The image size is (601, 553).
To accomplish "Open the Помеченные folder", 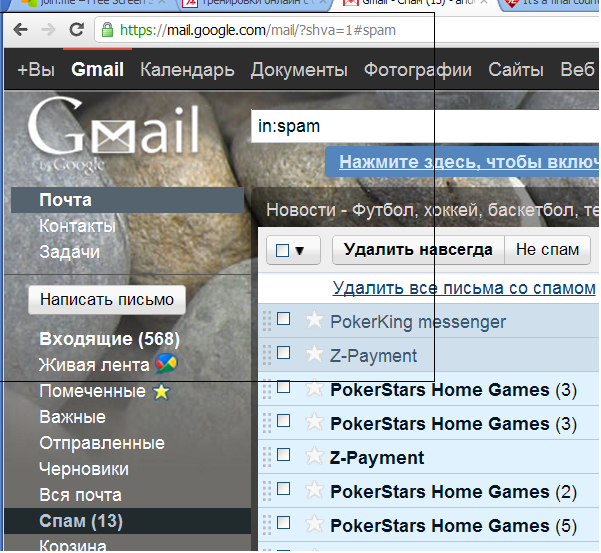I will [x=92, y=391].
